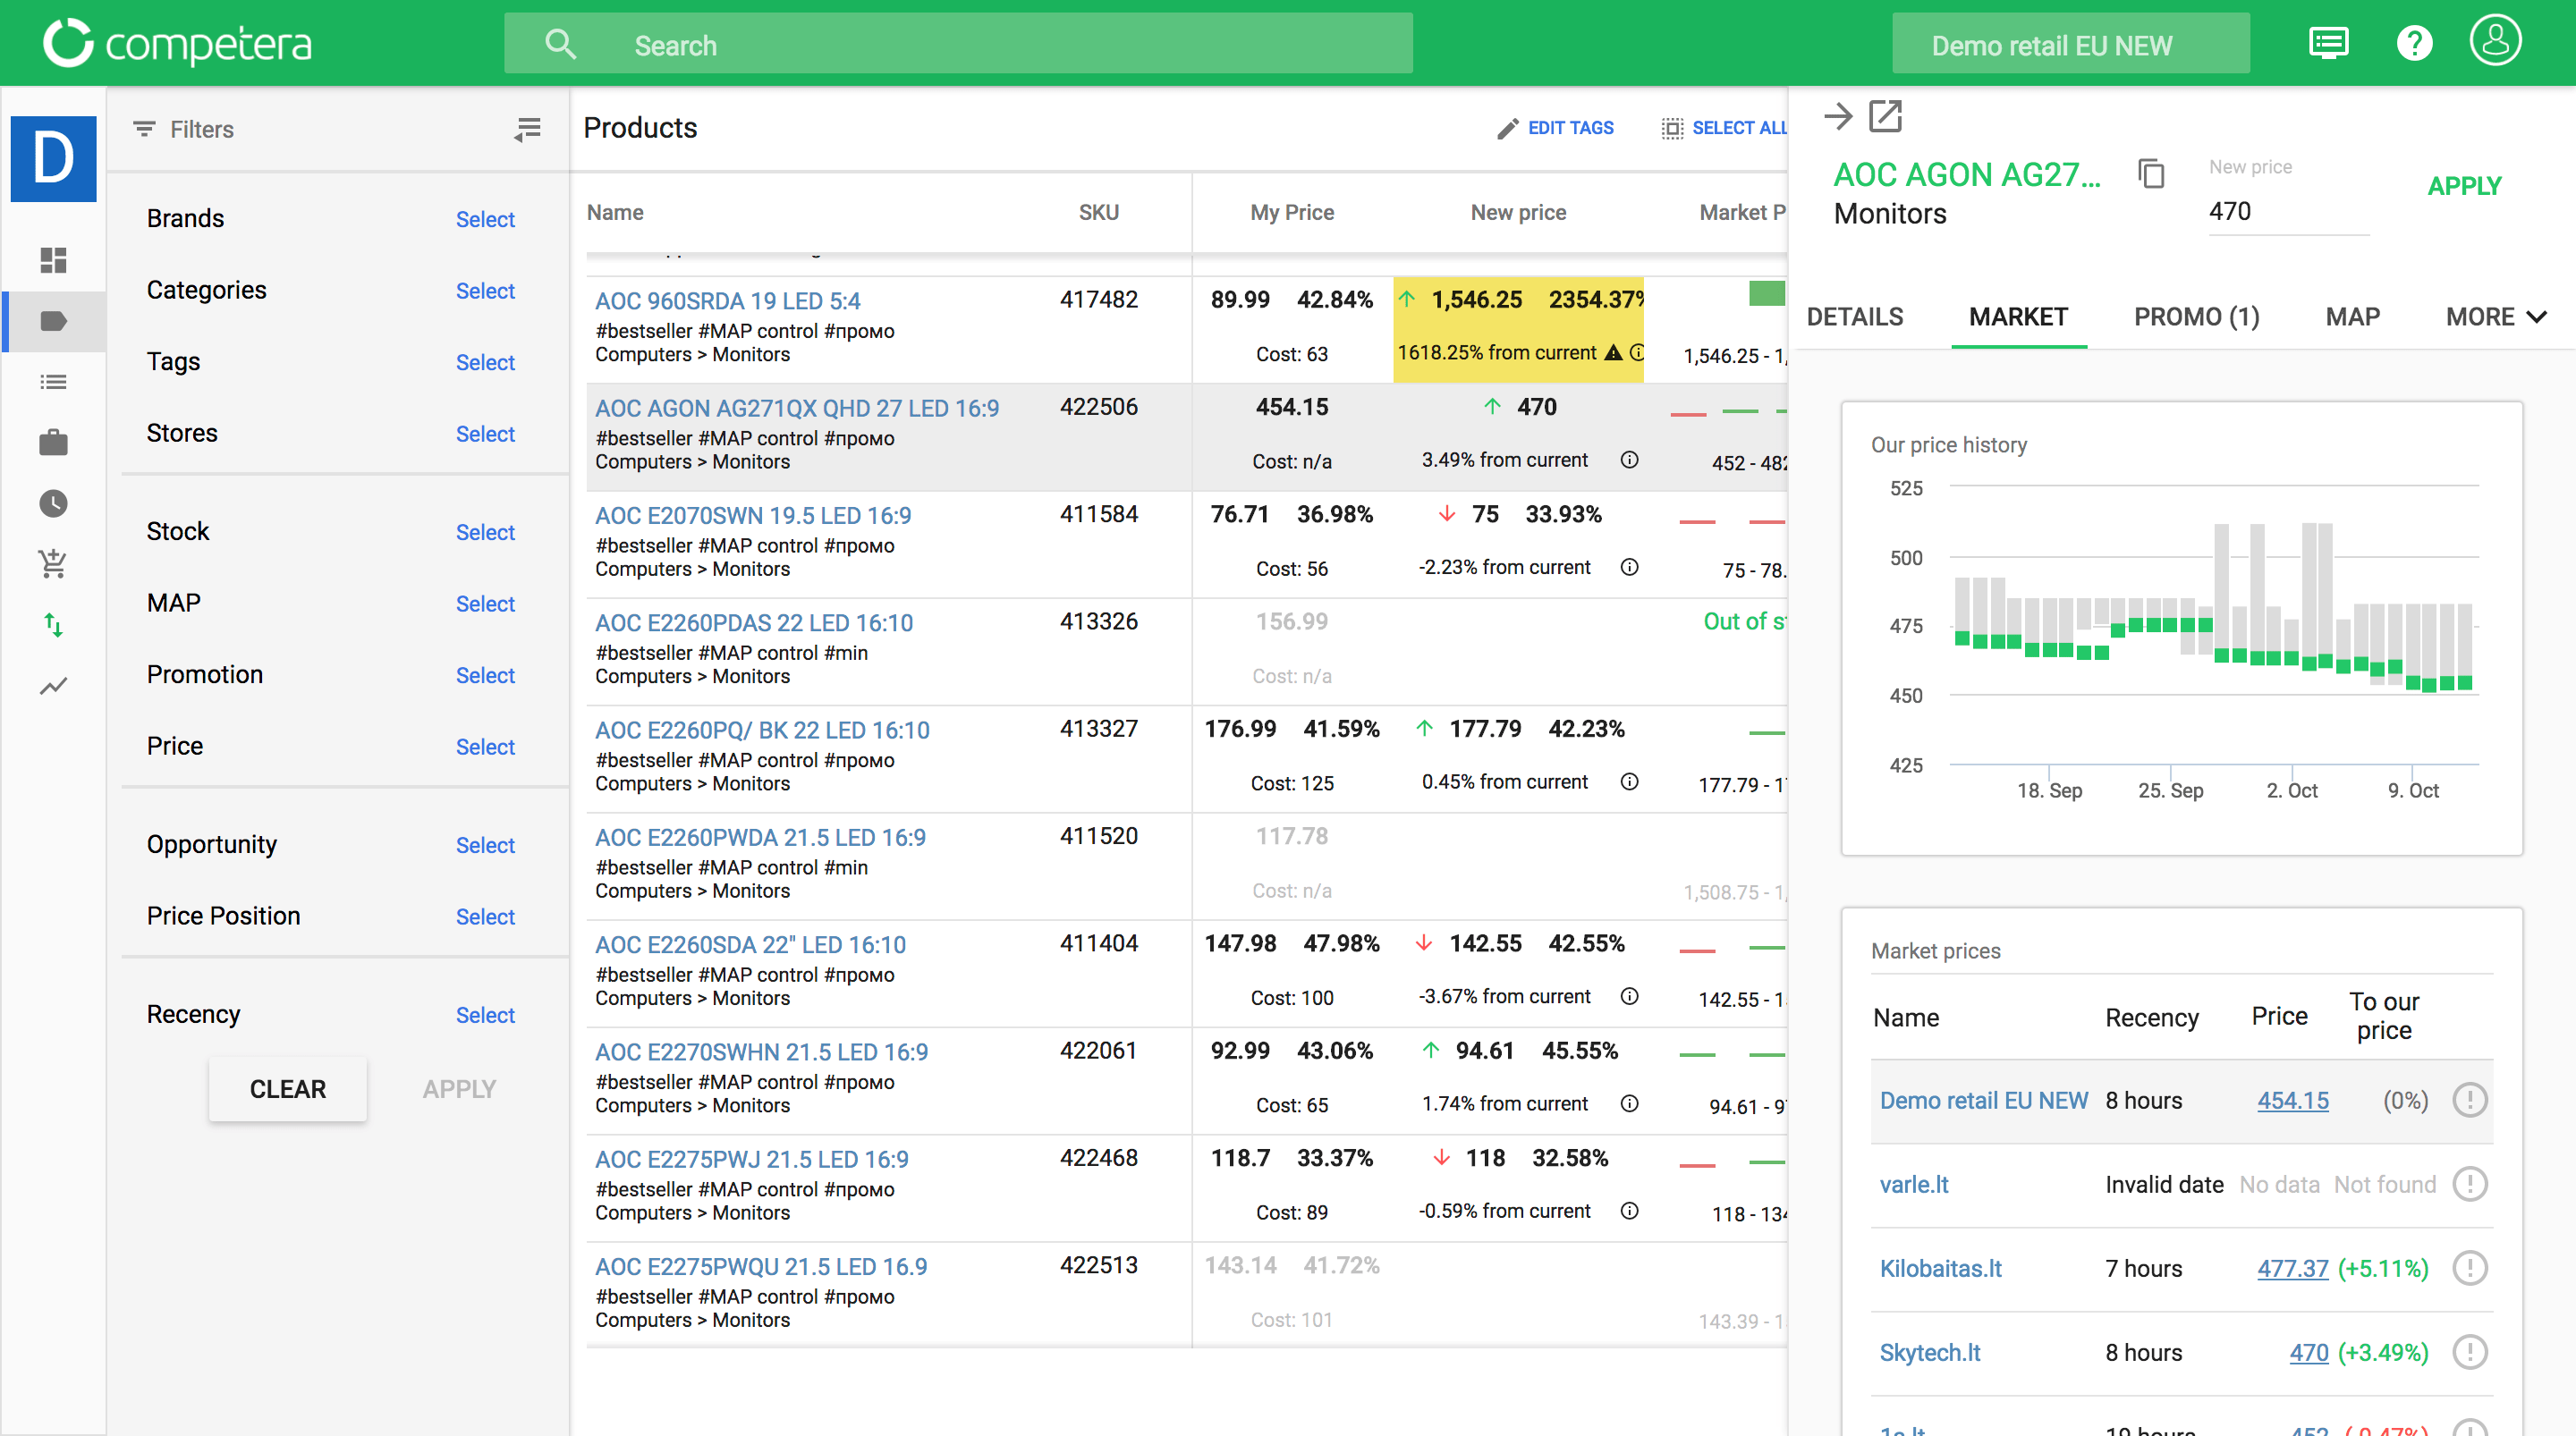Open the PROMO (1) tab
The height and width of the screenshot is (1436, 2576).
(2195, 316)
